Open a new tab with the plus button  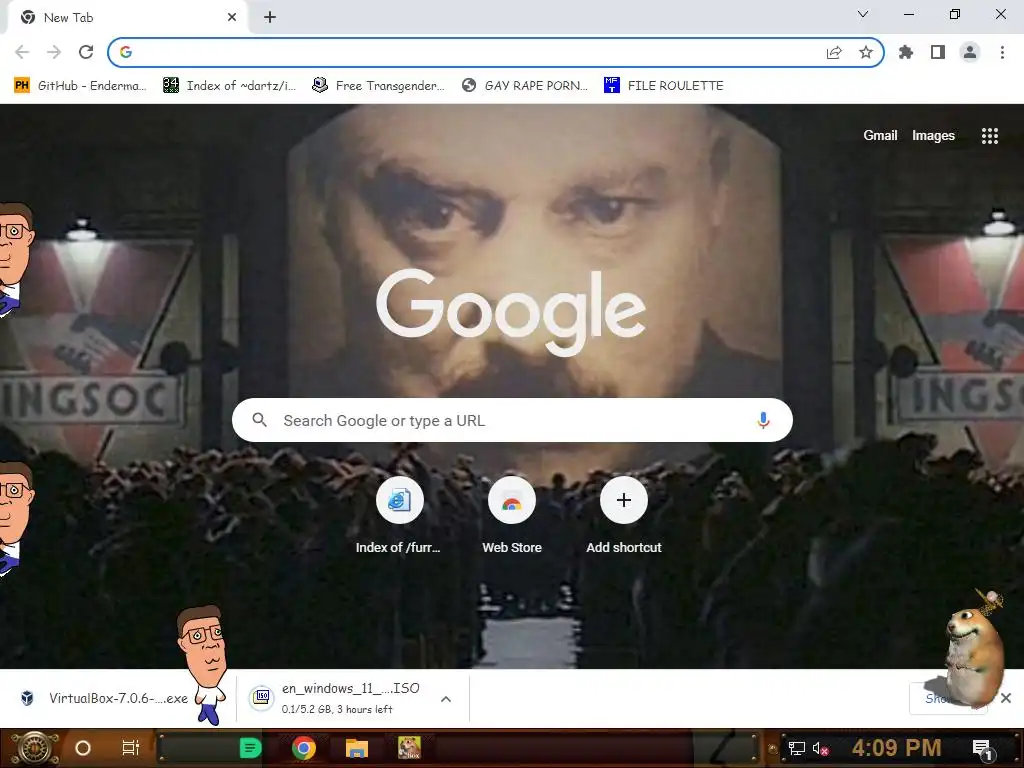pos(270,18)
